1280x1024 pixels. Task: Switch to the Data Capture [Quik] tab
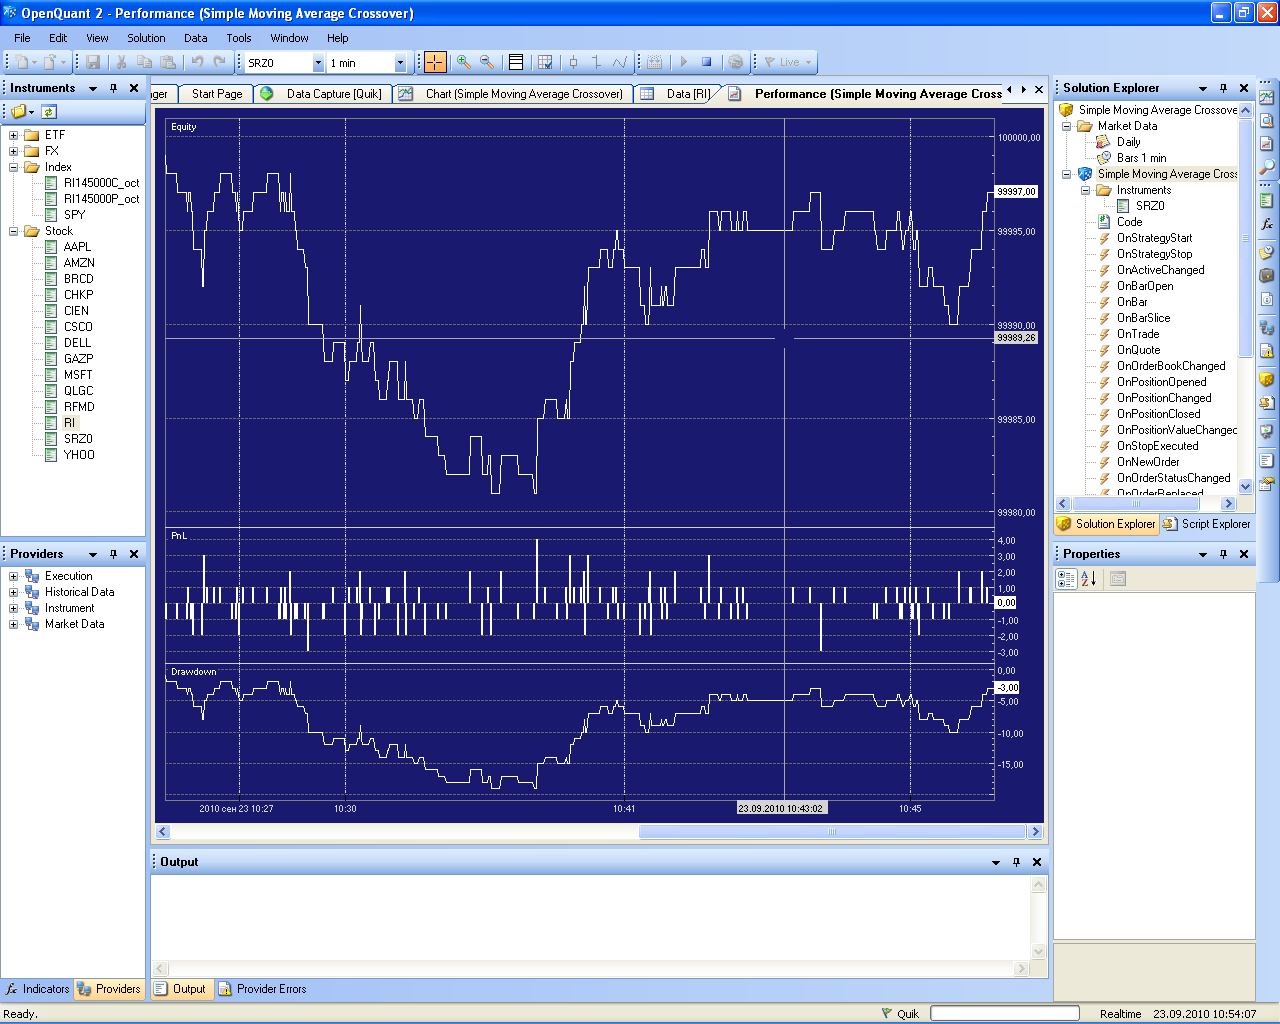tap(323, 94)
